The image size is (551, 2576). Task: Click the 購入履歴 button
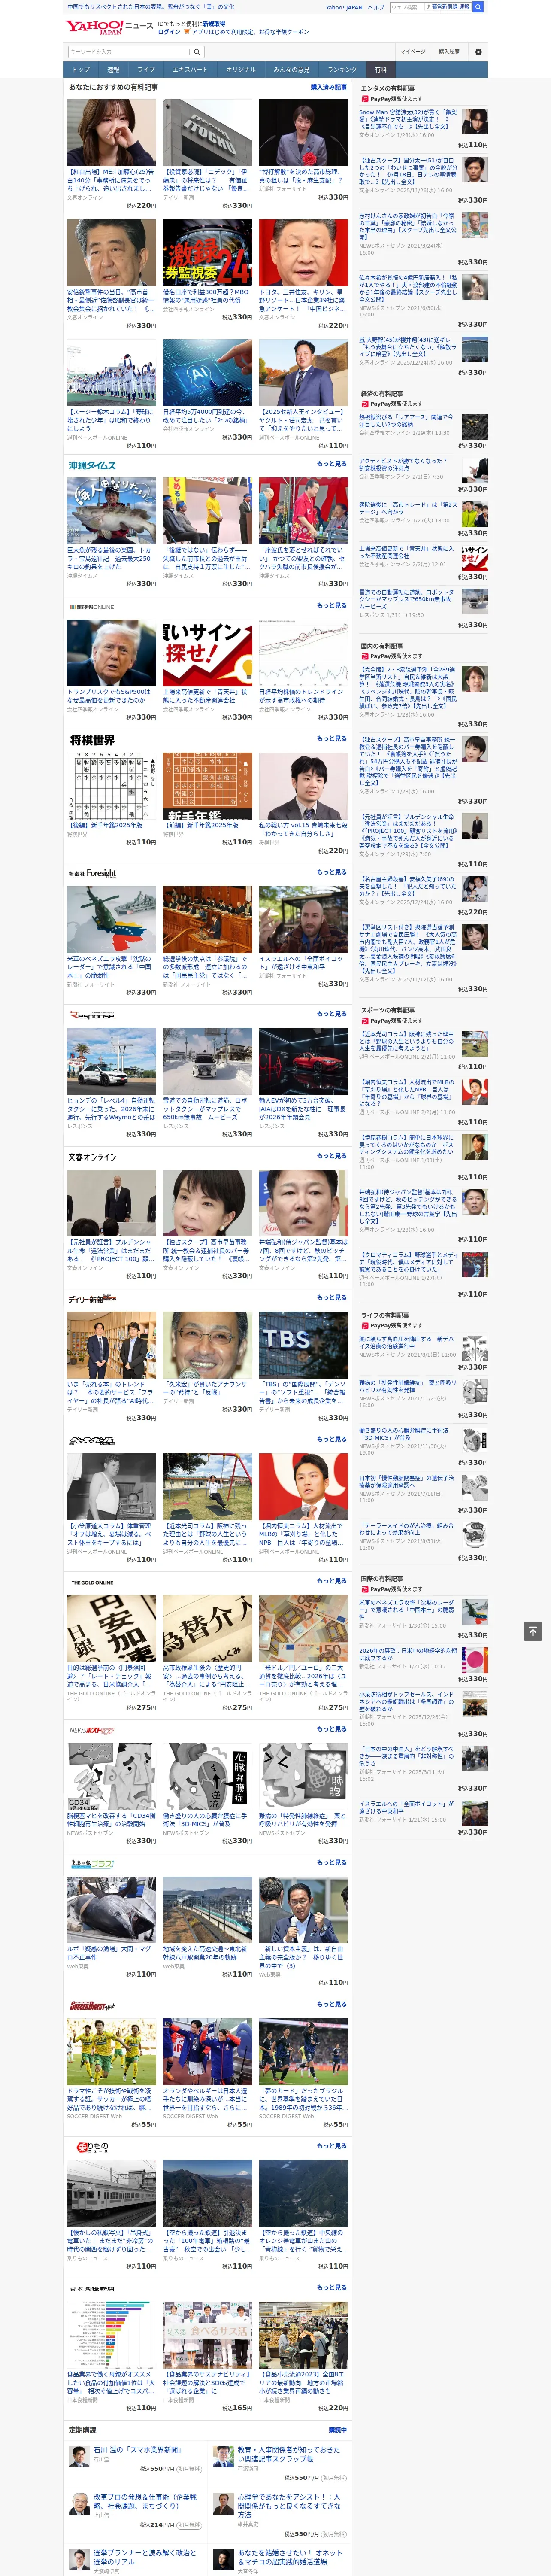[x=449, y=51]
